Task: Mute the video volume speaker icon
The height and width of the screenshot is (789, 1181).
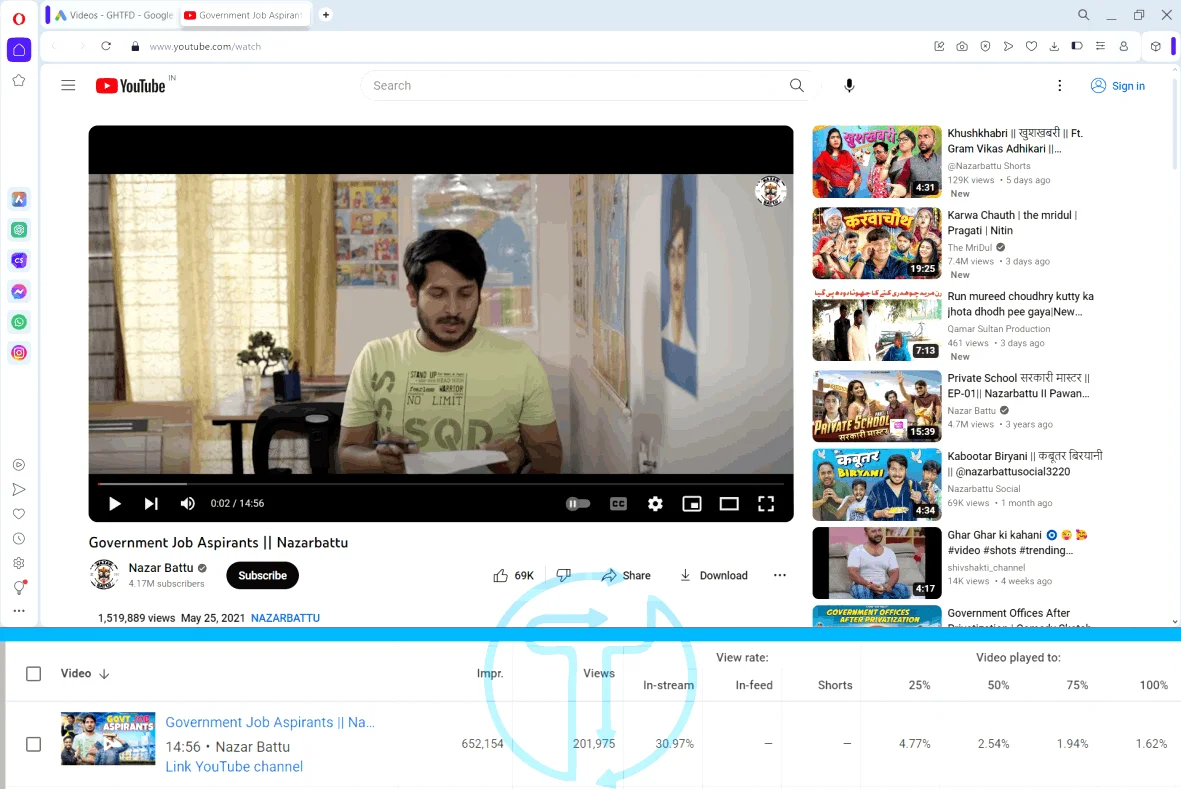Action: tap(188, 504)
